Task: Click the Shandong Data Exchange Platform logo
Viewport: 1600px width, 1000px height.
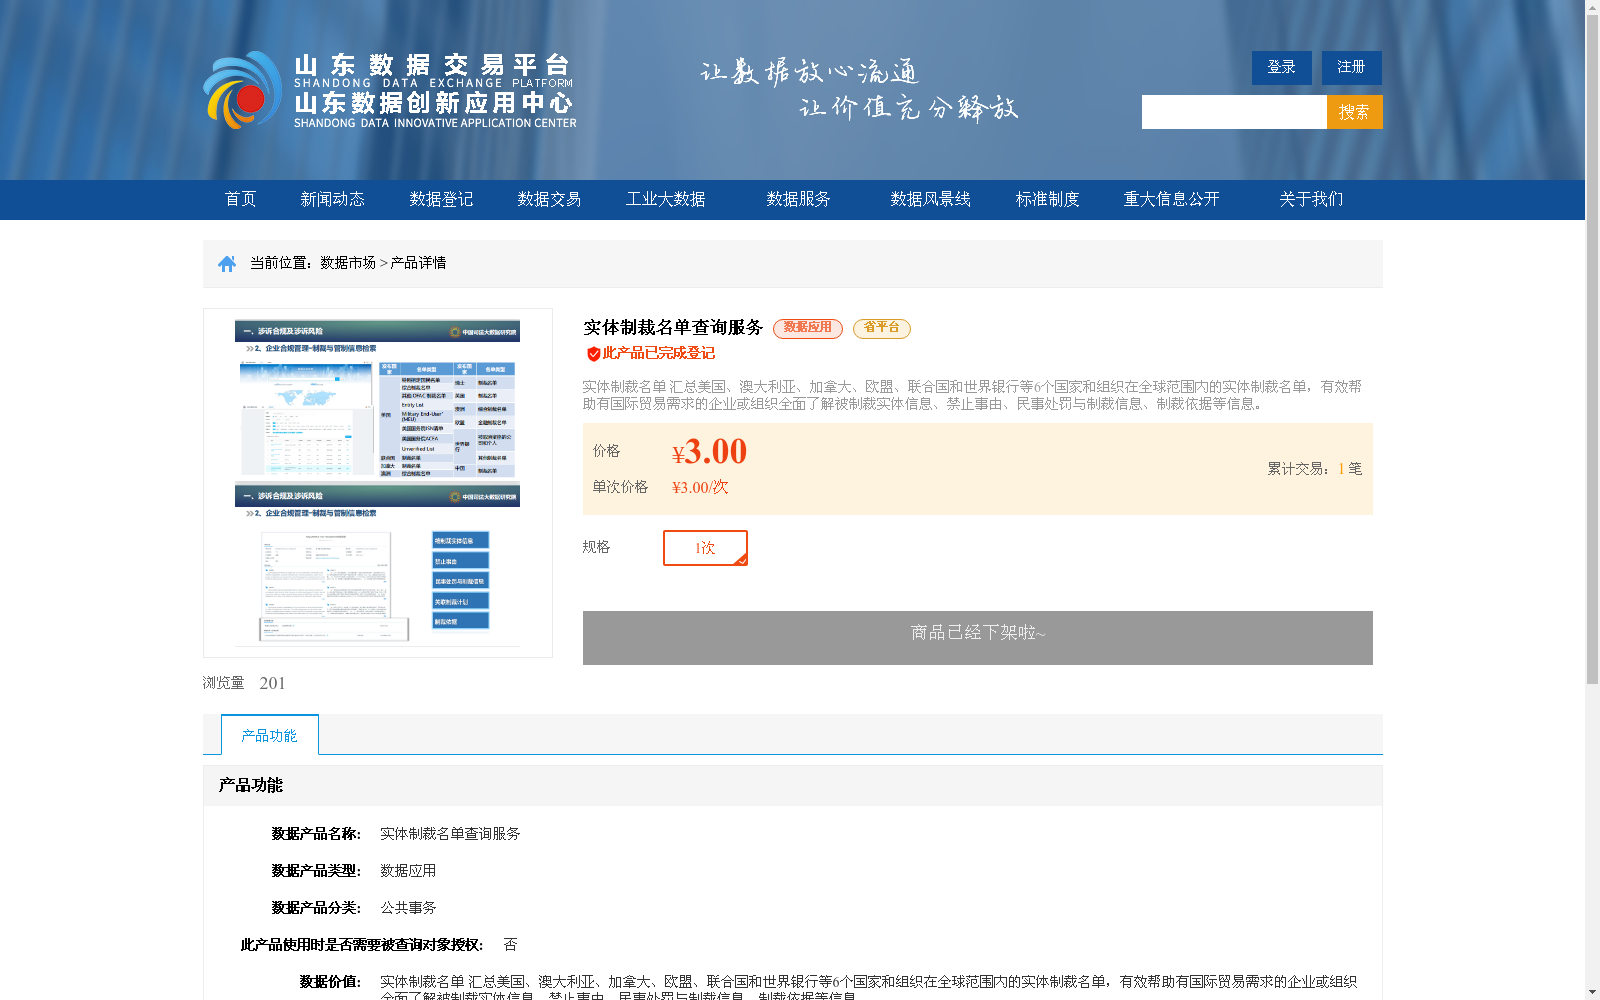Action: pyautogui.click(x=390, y=90)
